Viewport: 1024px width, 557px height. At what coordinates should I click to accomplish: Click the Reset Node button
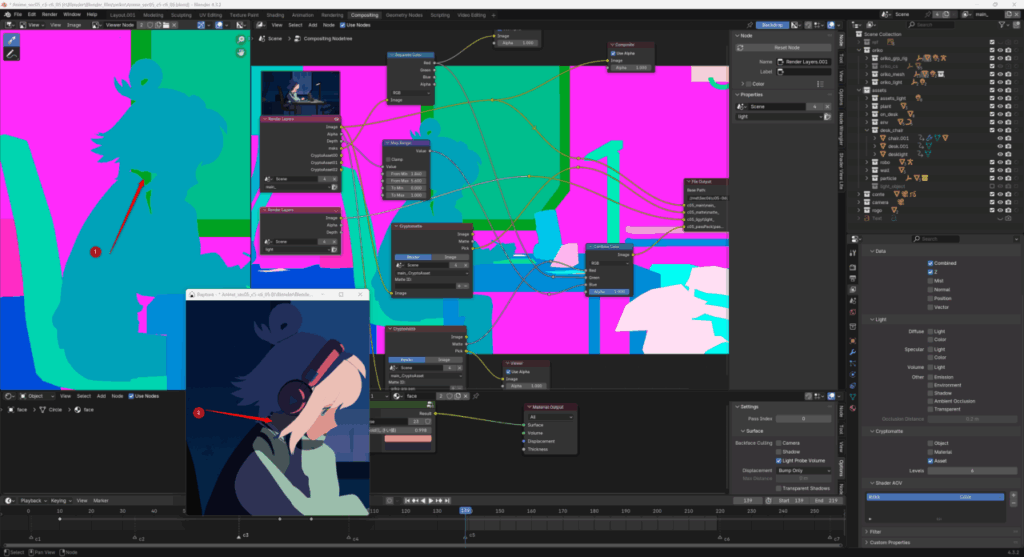click(787, 48)
